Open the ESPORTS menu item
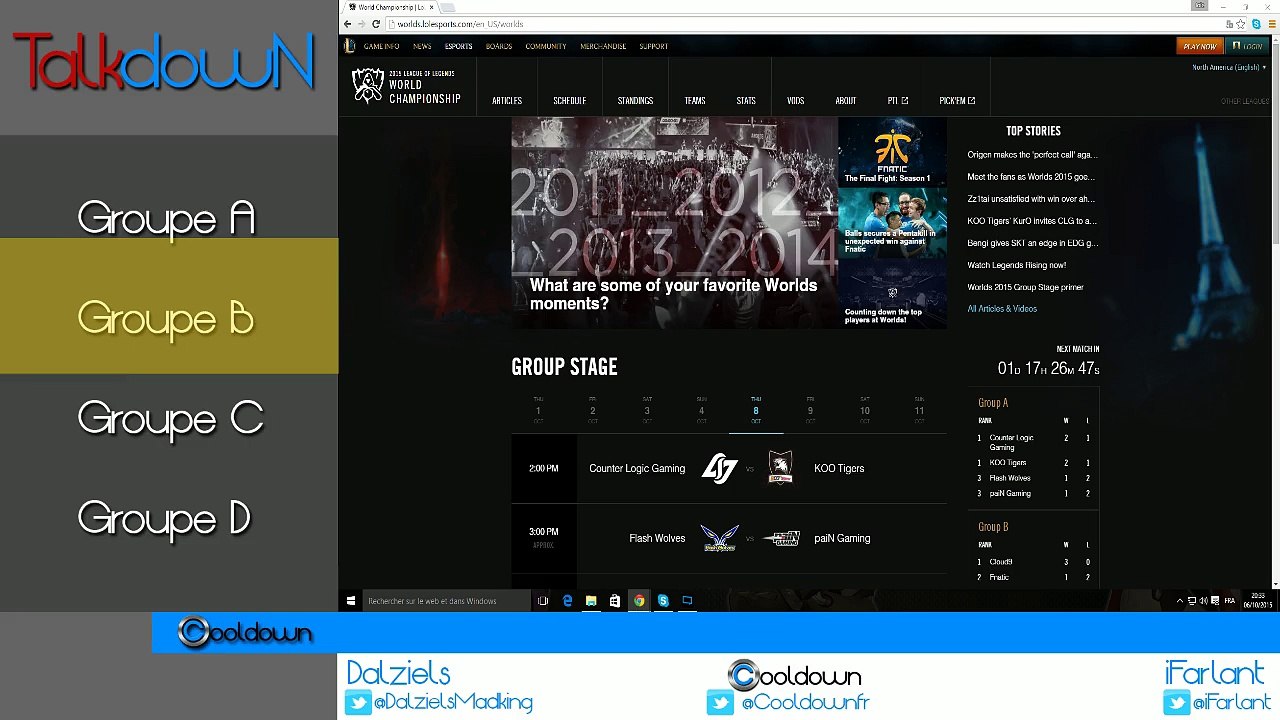 click(x=458, y=46)
